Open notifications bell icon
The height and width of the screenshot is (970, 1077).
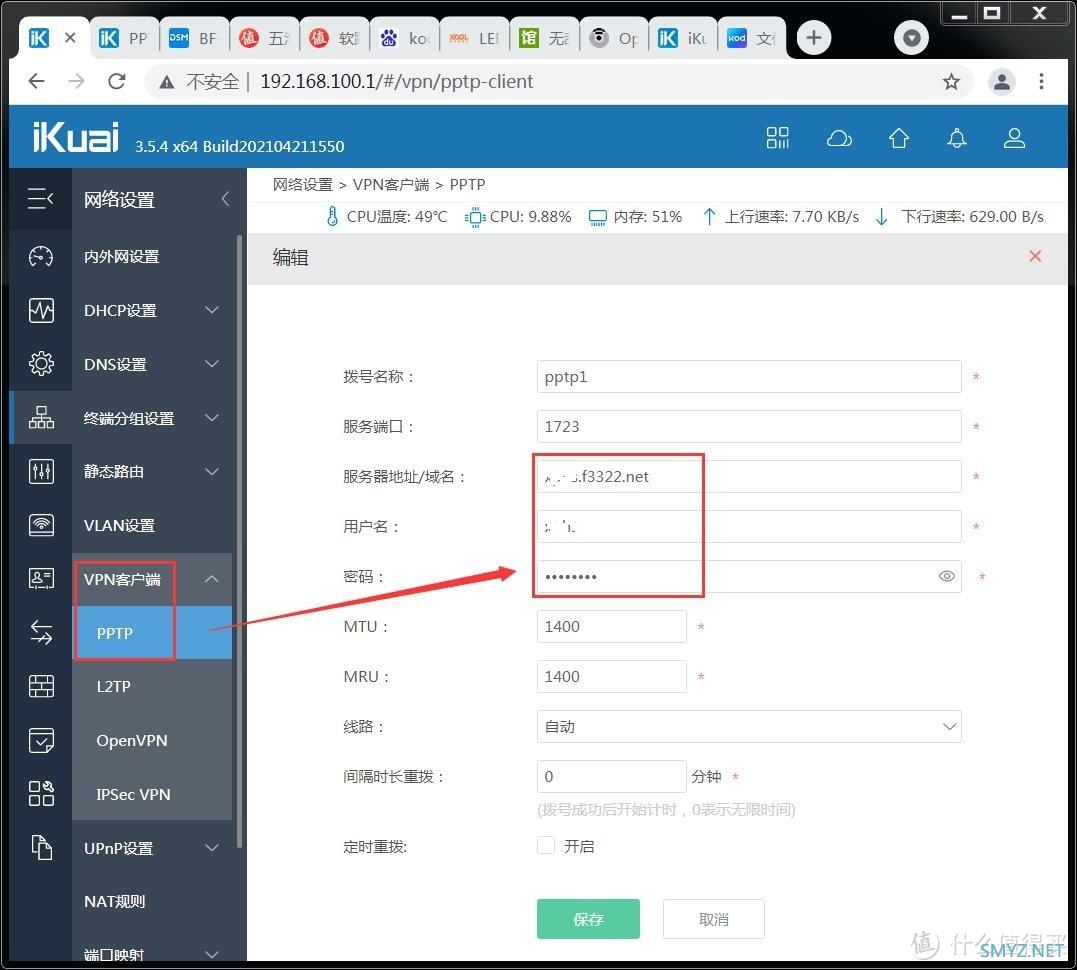(x=957, y=139)
